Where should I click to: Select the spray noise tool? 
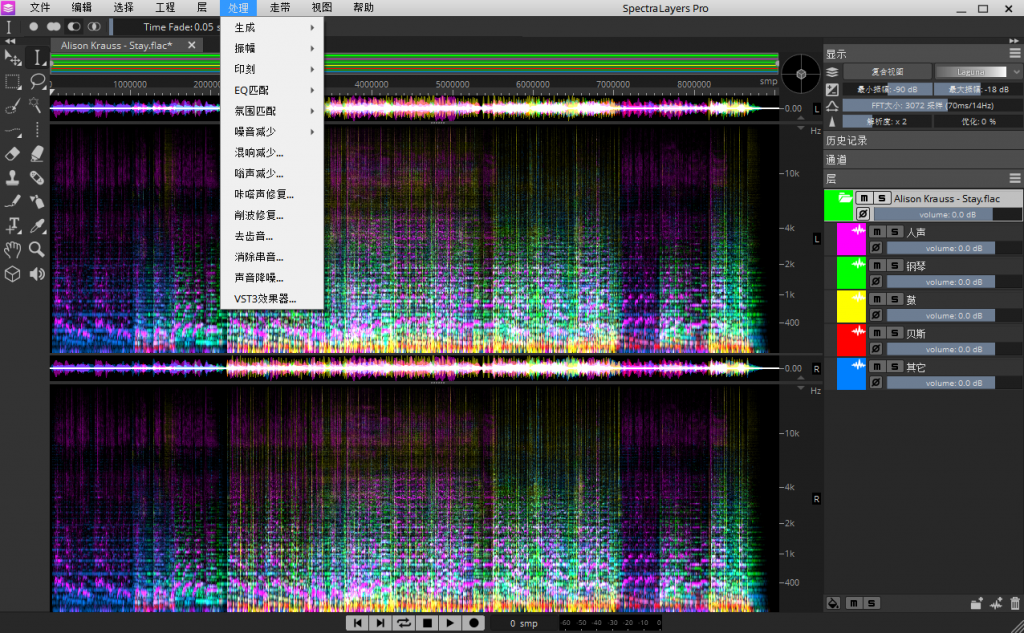(x=37, y=201)
